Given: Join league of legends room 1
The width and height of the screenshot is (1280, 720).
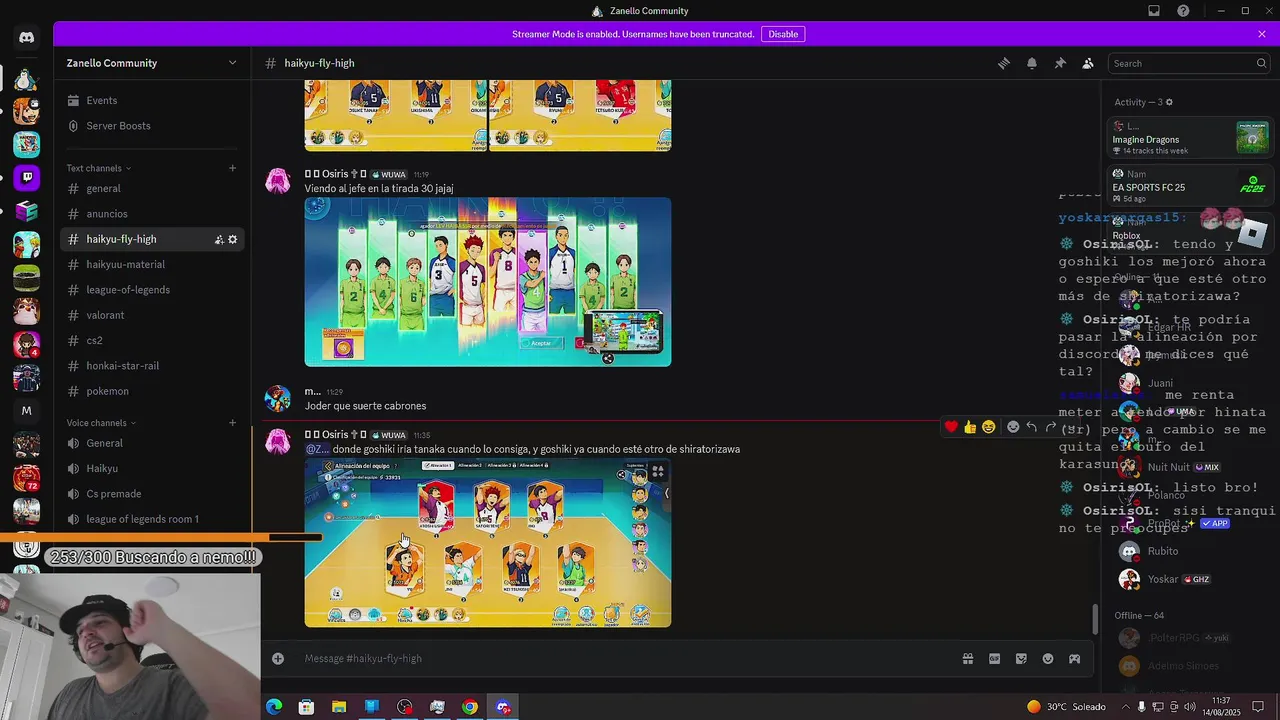Looking at the screenshot, I should [x=152, y=519].
